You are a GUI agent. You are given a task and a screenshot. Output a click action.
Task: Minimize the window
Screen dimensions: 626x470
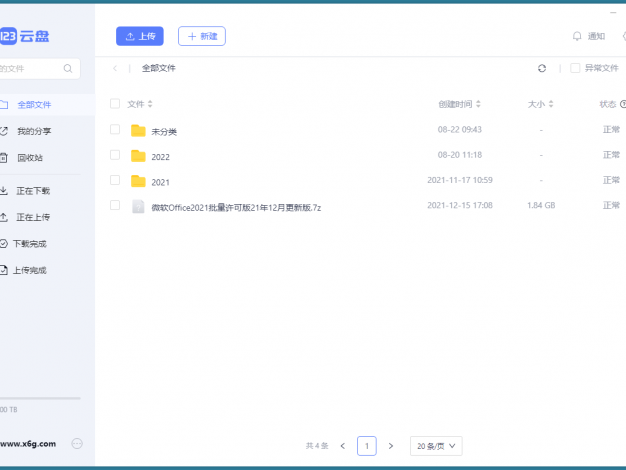[x=613, y=13]
